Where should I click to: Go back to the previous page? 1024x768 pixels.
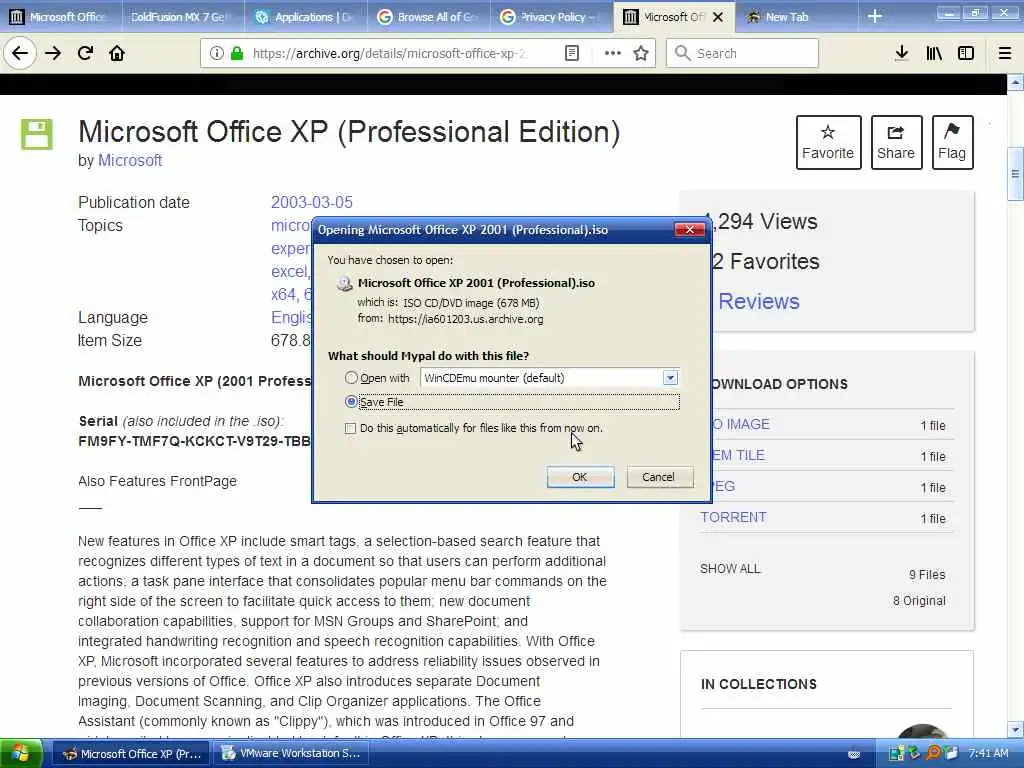pos(20,54)
